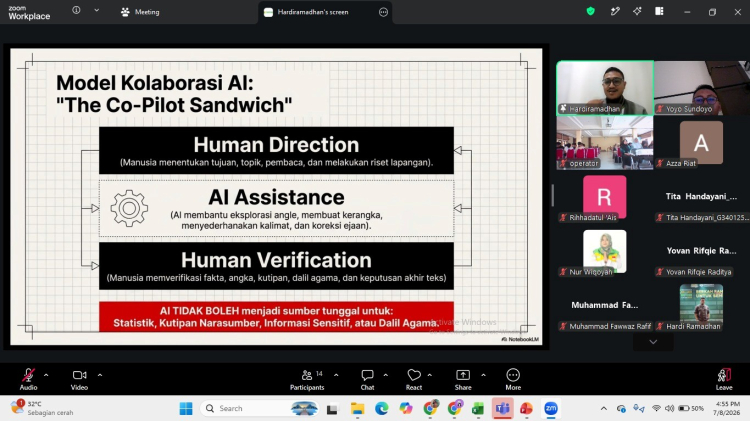
Task: Change the view layout icon
Action: 659,11
